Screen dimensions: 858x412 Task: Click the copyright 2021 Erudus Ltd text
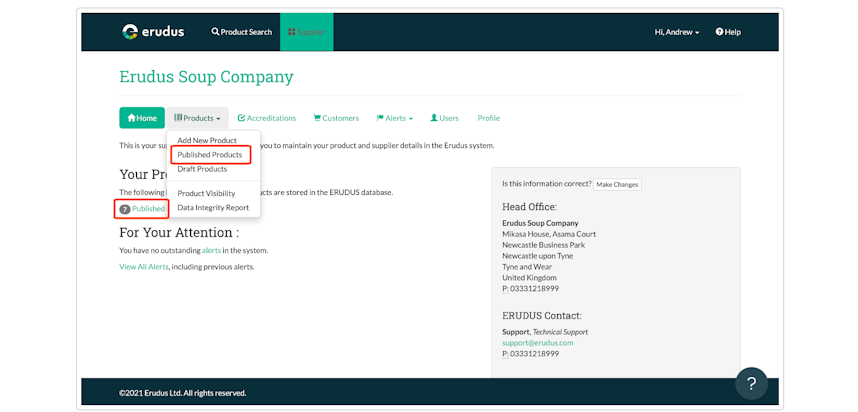[x=183, y=393]
